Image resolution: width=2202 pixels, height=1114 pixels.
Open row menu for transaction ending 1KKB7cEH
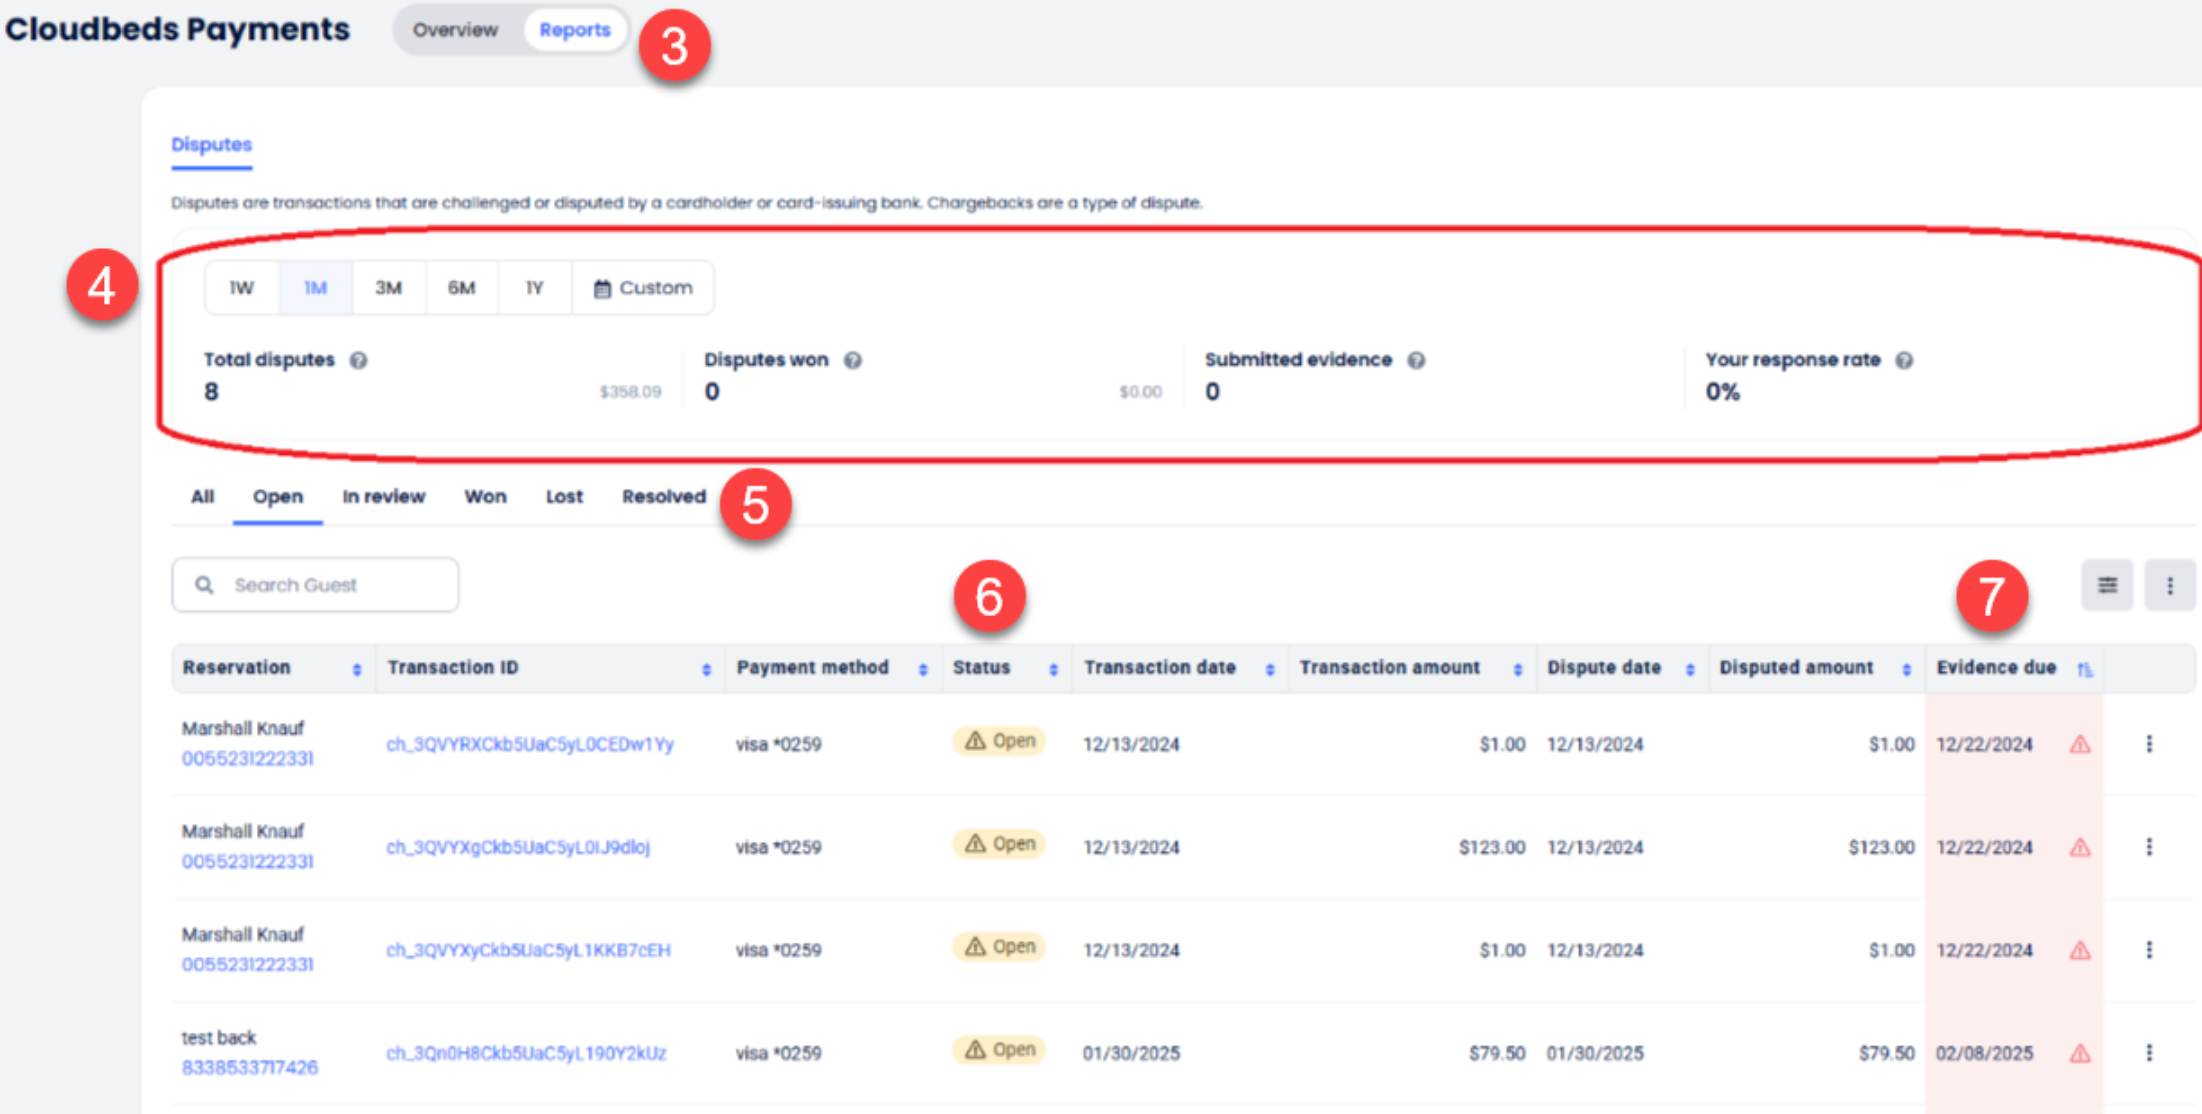click(2149, 950)
